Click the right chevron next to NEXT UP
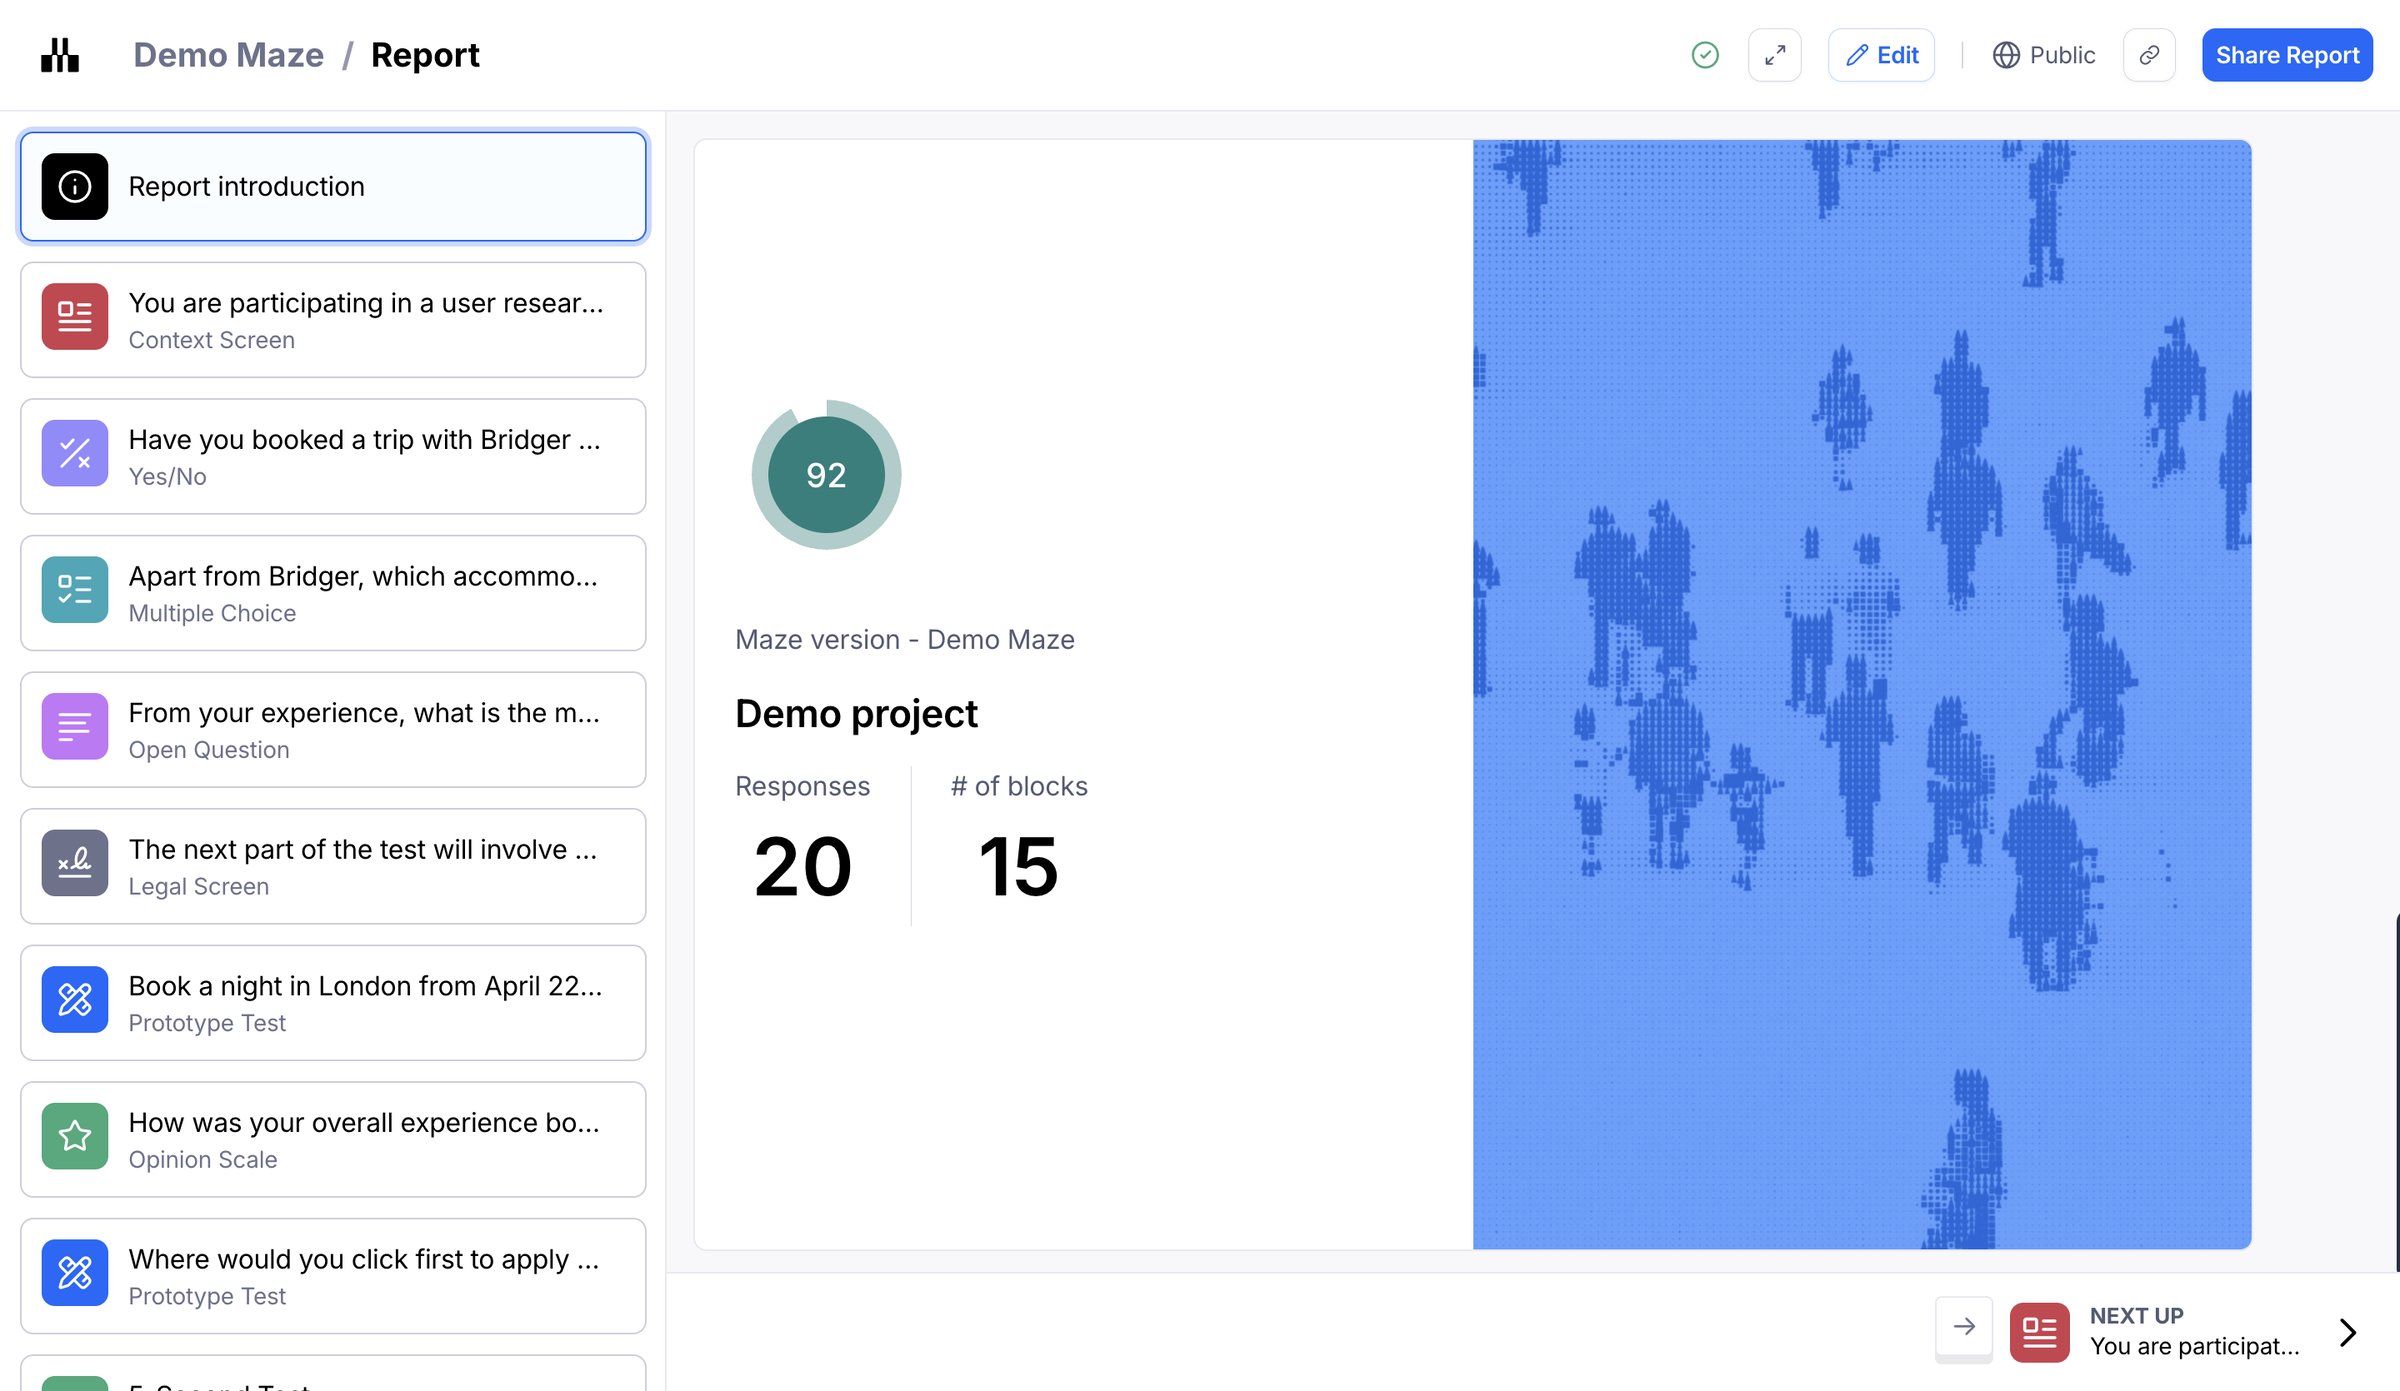The height and width of the screenshot is (1391, 2400). tap(2349, 1332)
